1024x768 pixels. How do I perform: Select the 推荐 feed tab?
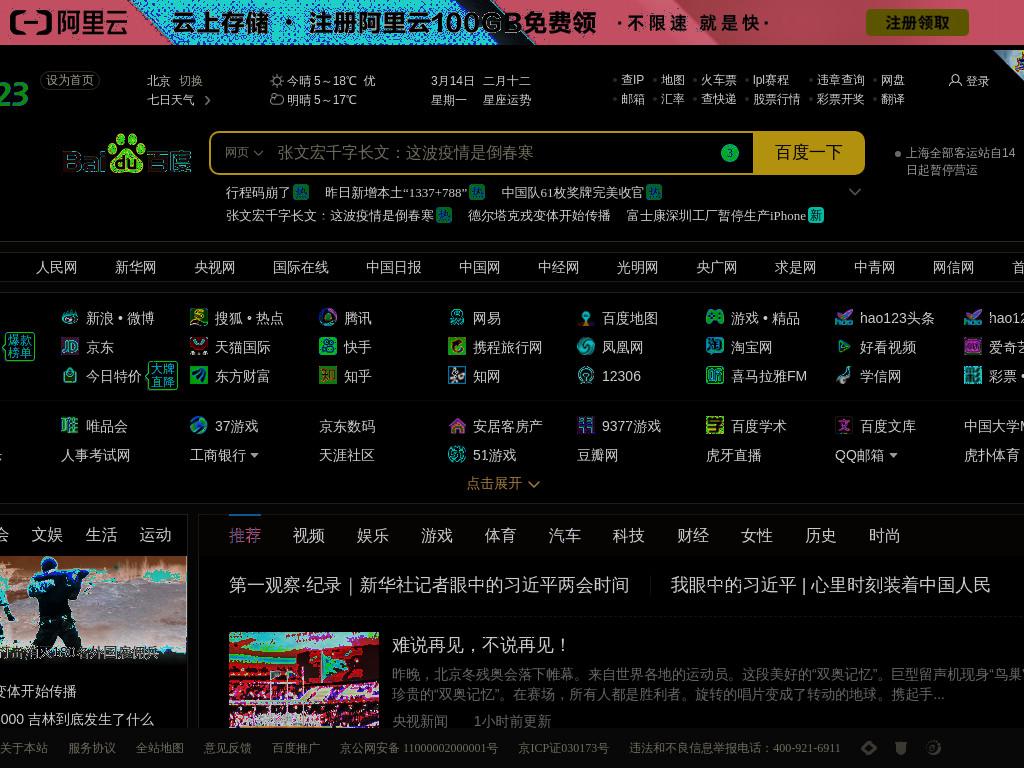click(245, 536)
